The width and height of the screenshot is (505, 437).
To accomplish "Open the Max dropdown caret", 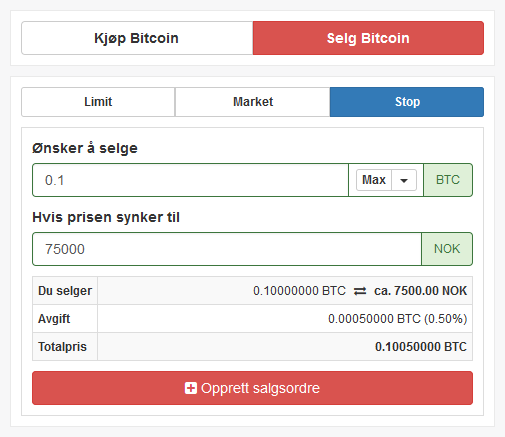I will [x=404, y=180].
